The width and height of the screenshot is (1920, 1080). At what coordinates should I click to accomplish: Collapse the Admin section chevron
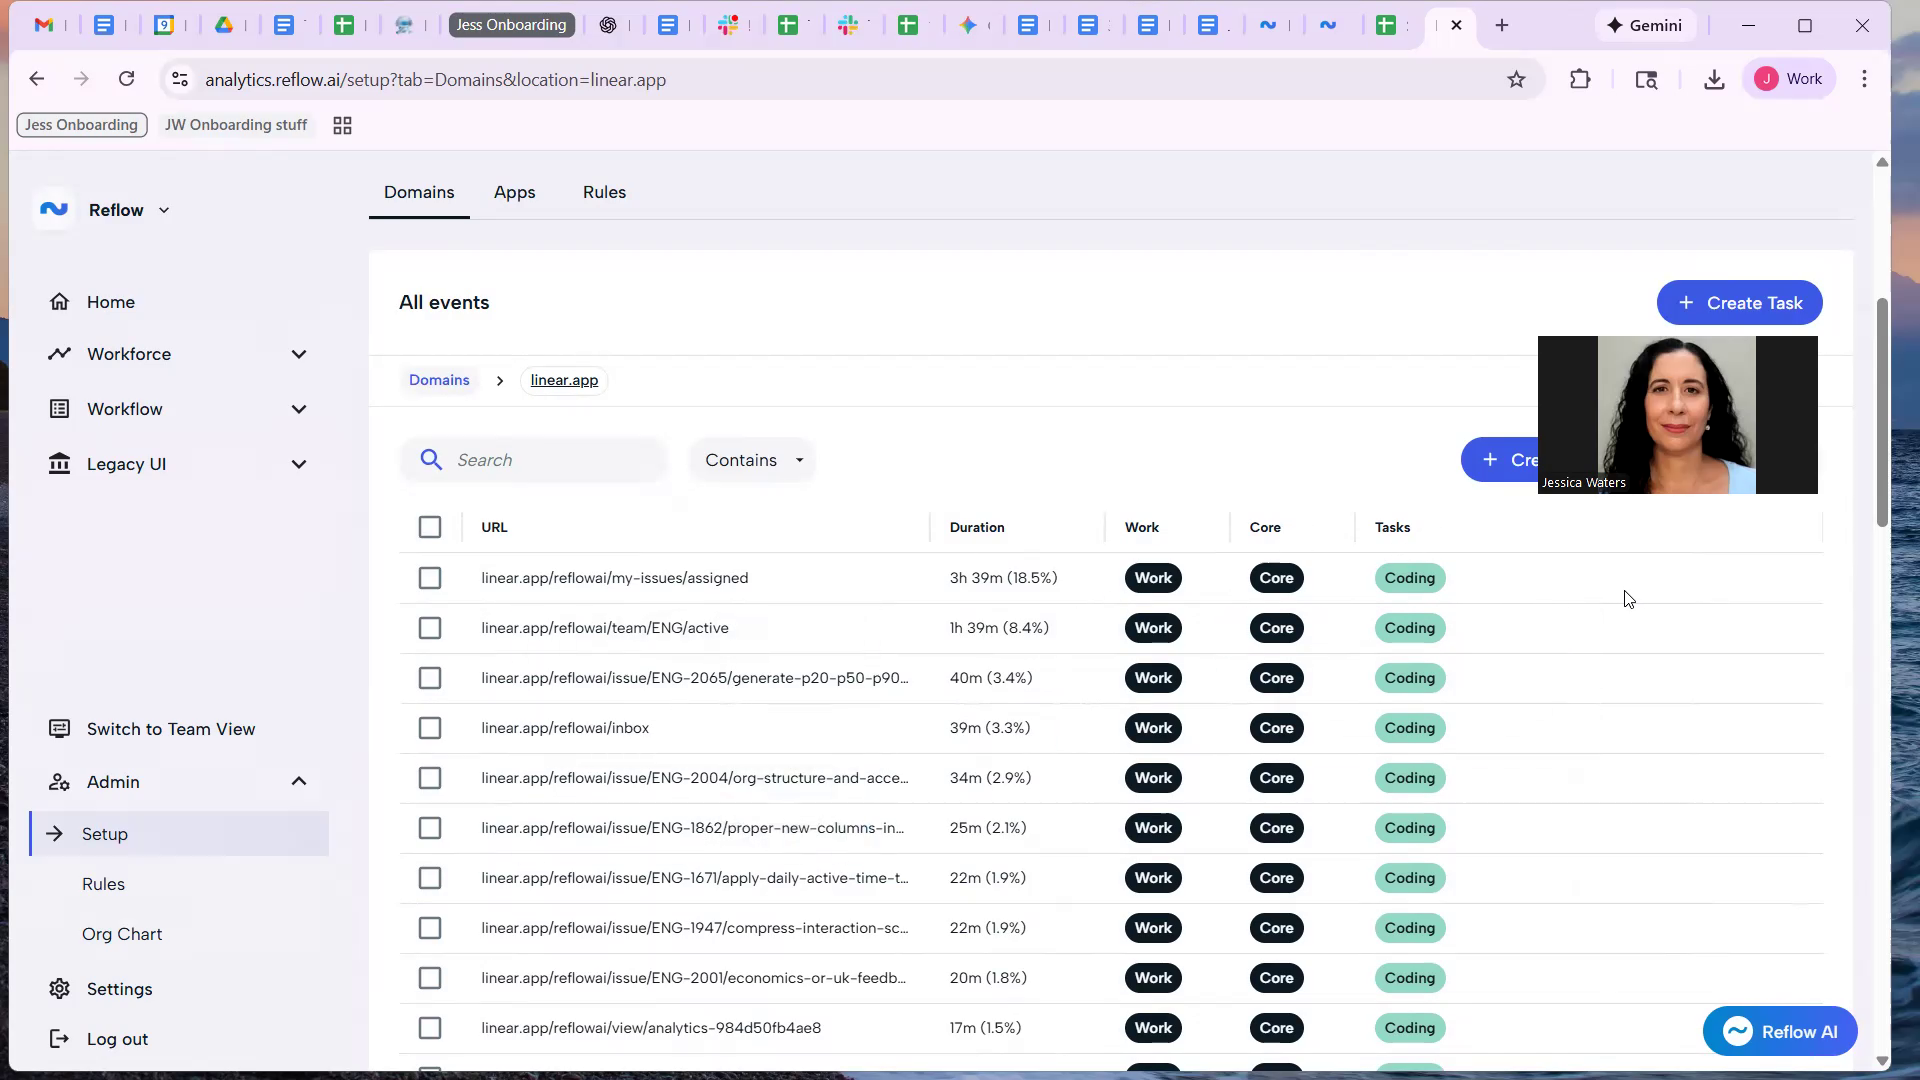point(298,782)
